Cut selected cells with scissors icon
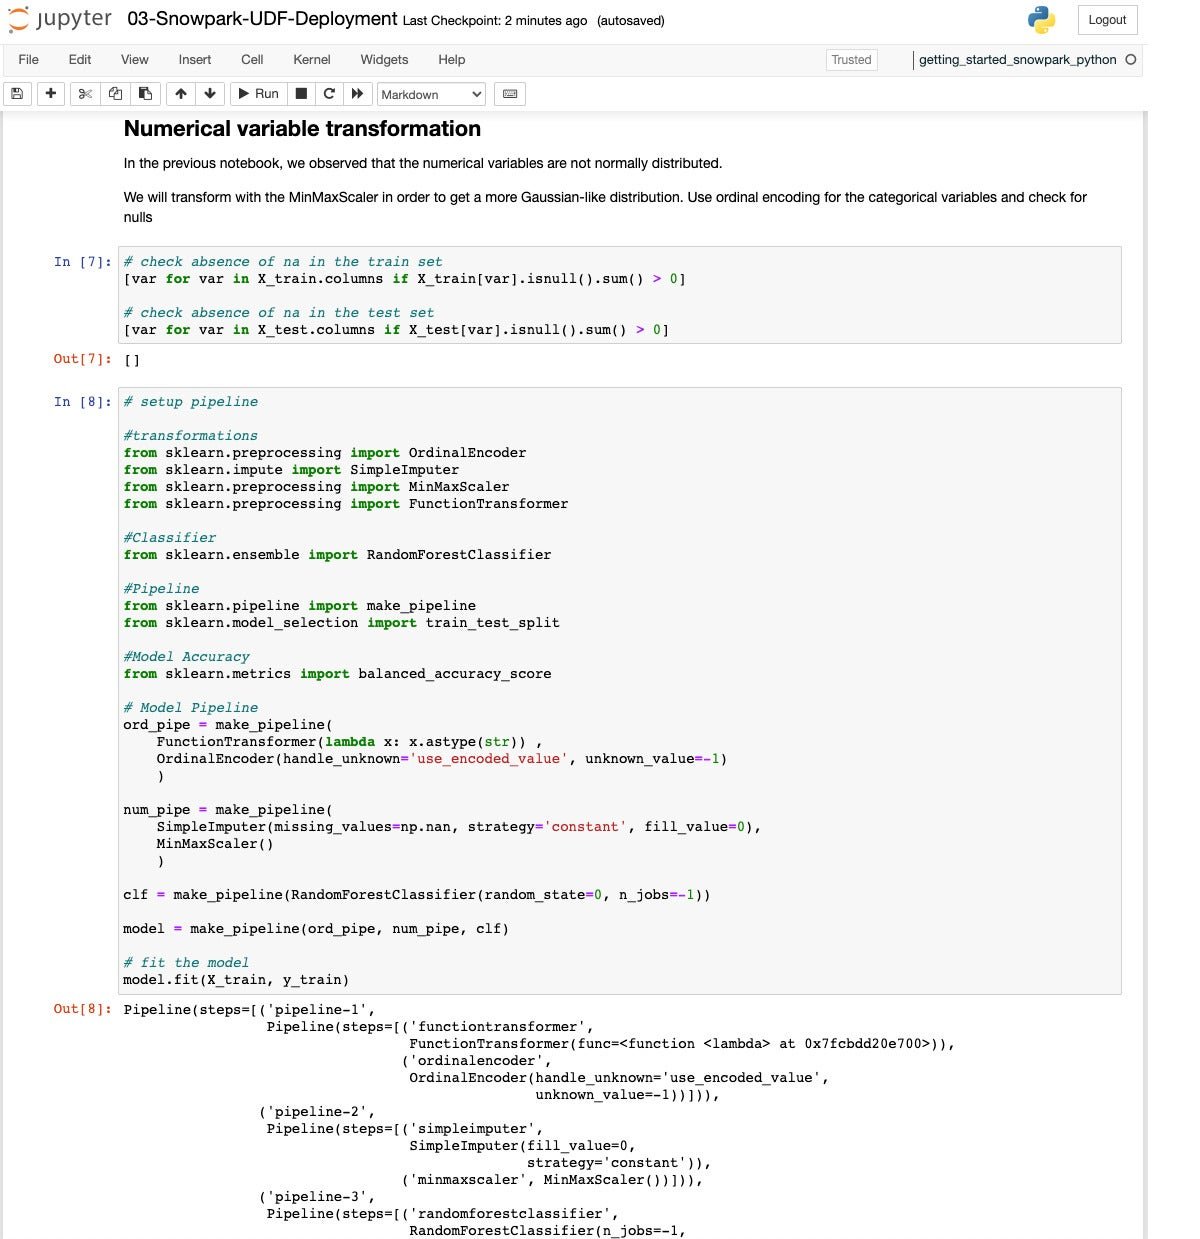Screen dimensions: 1200x1239 [85, 94]
